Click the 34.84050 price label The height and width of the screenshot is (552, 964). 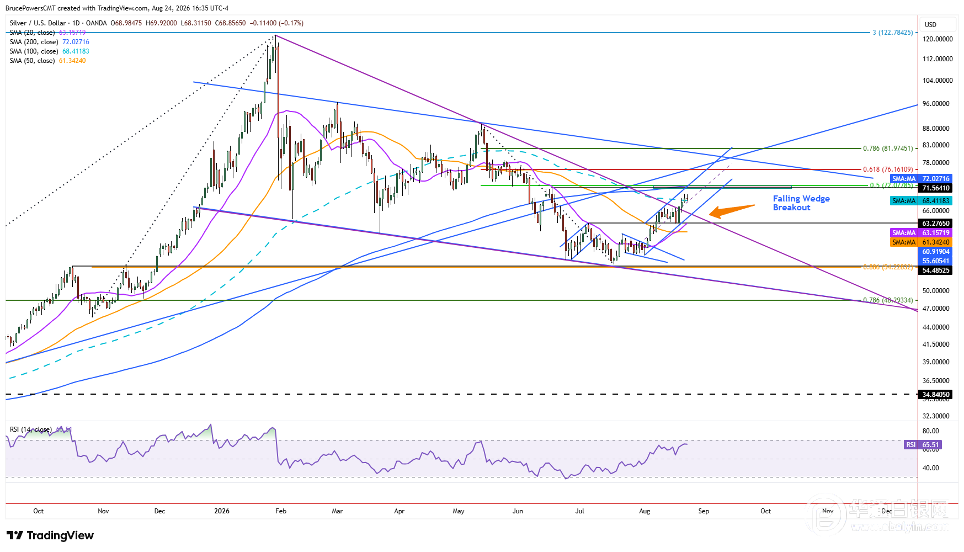pyautogui.click(x=934, y=395)
